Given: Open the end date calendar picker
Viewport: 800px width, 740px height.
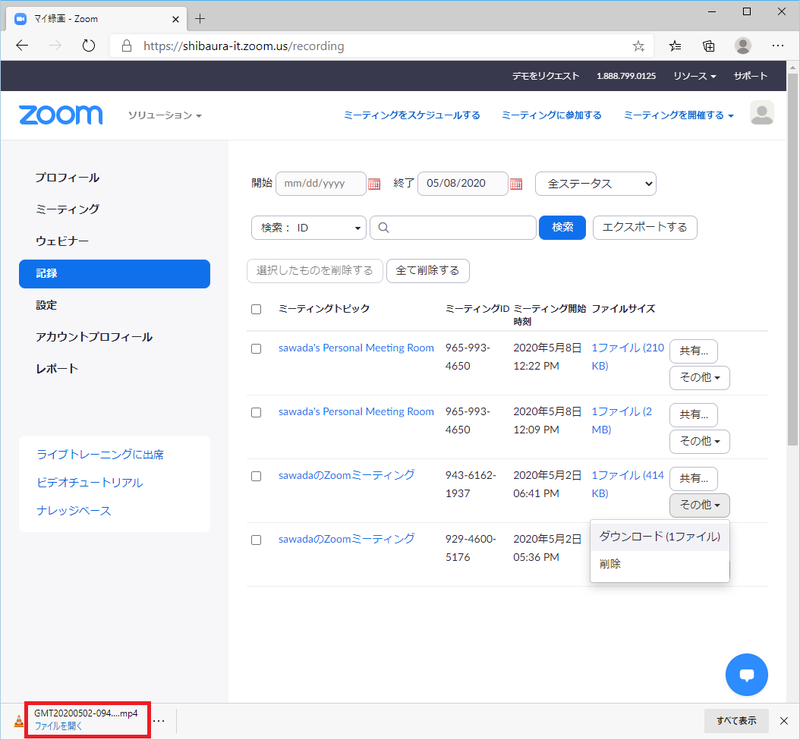Looking at the screenshot, I should click(516, 184).
